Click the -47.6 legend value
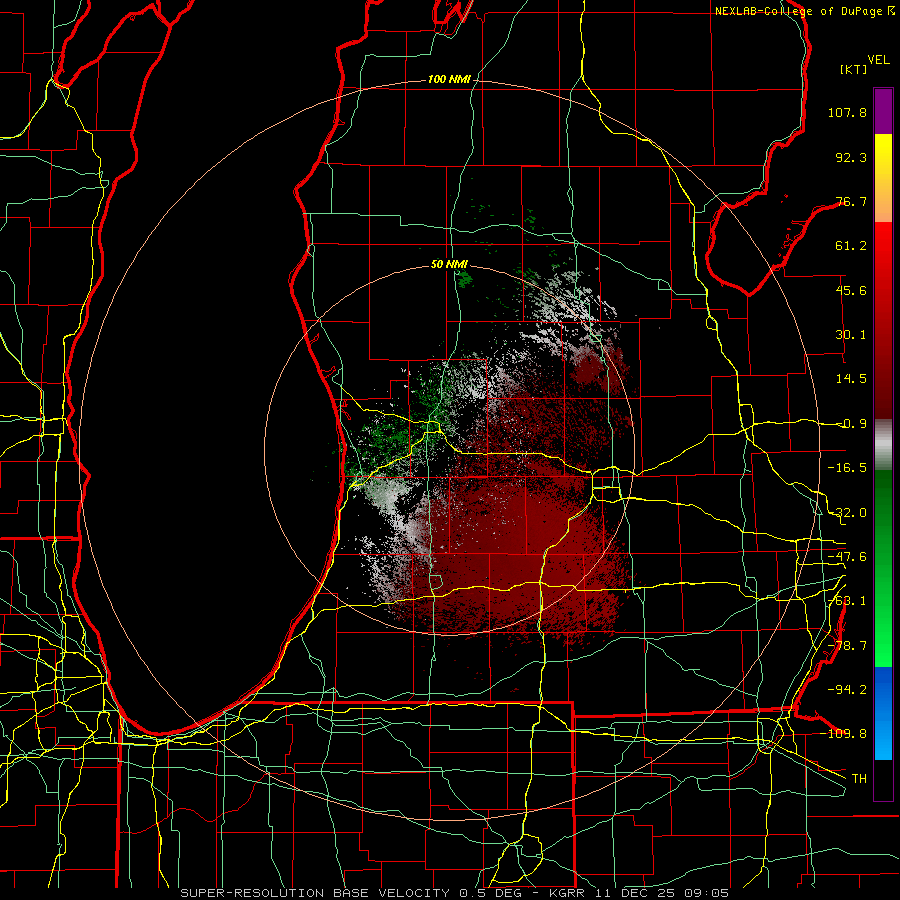 tap(847, 557)
